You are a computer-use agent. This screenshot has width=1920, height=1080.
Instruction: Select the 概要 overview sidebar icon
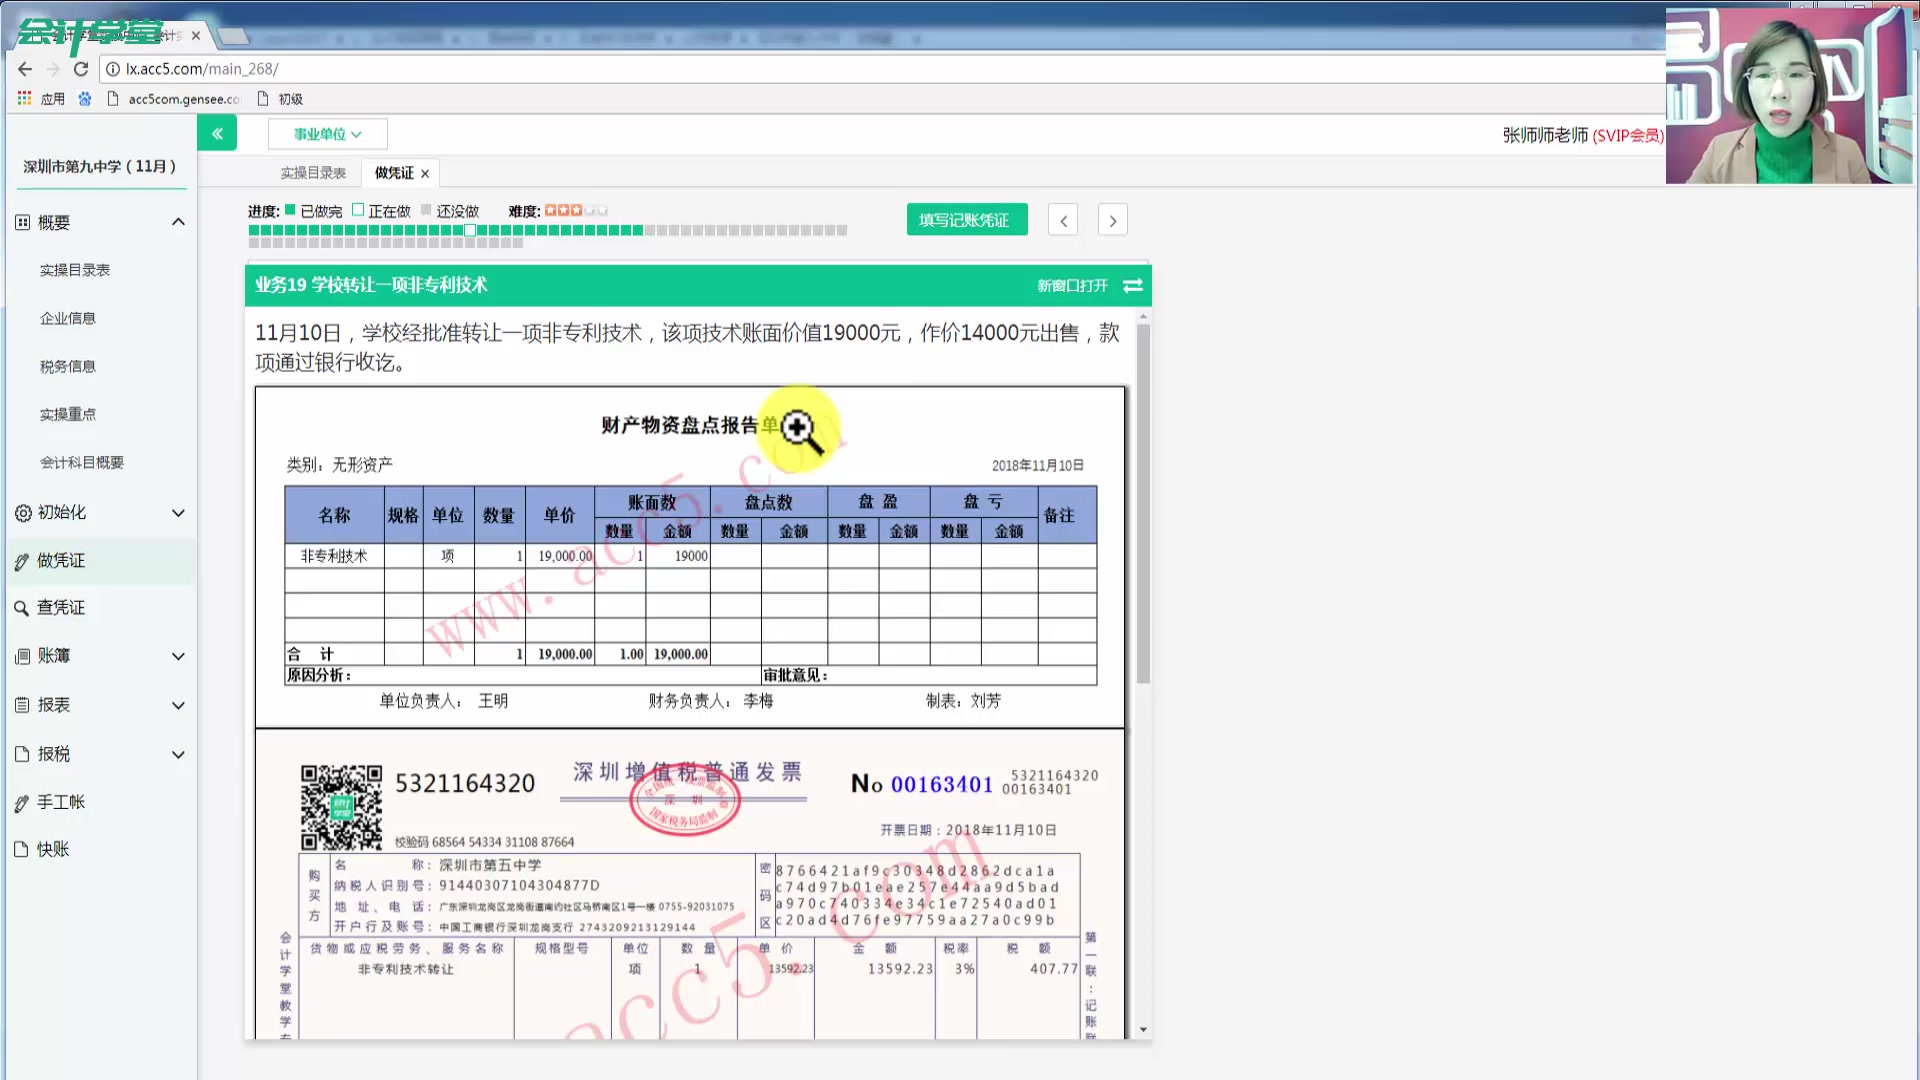[x=22, y=221]
